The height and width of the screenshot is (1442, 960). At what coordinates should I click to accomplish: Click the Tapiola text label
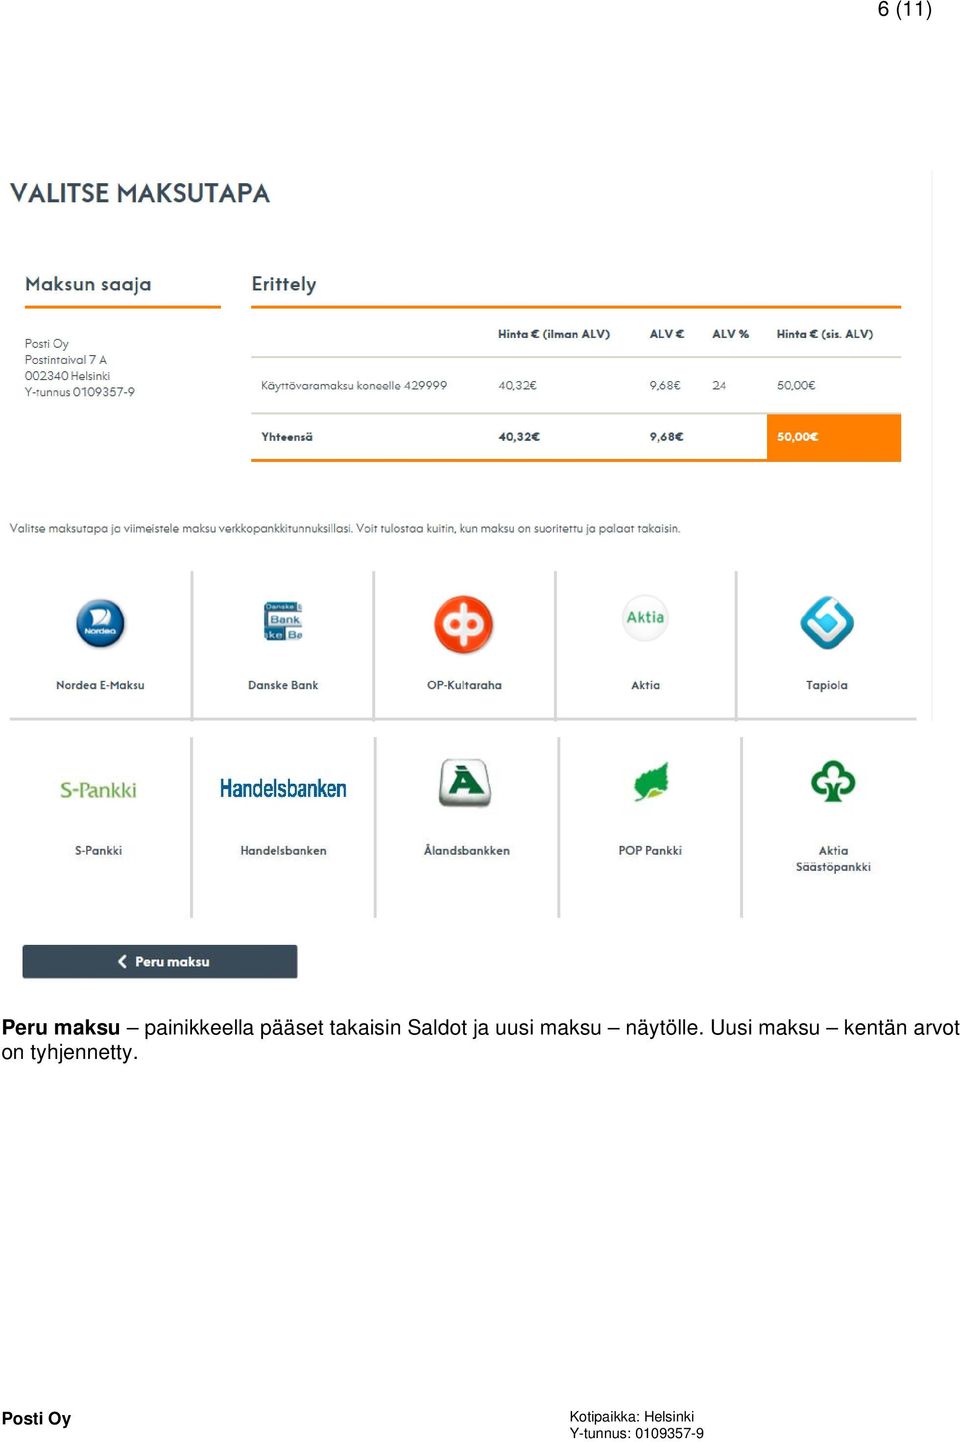(x=827, y=685)
